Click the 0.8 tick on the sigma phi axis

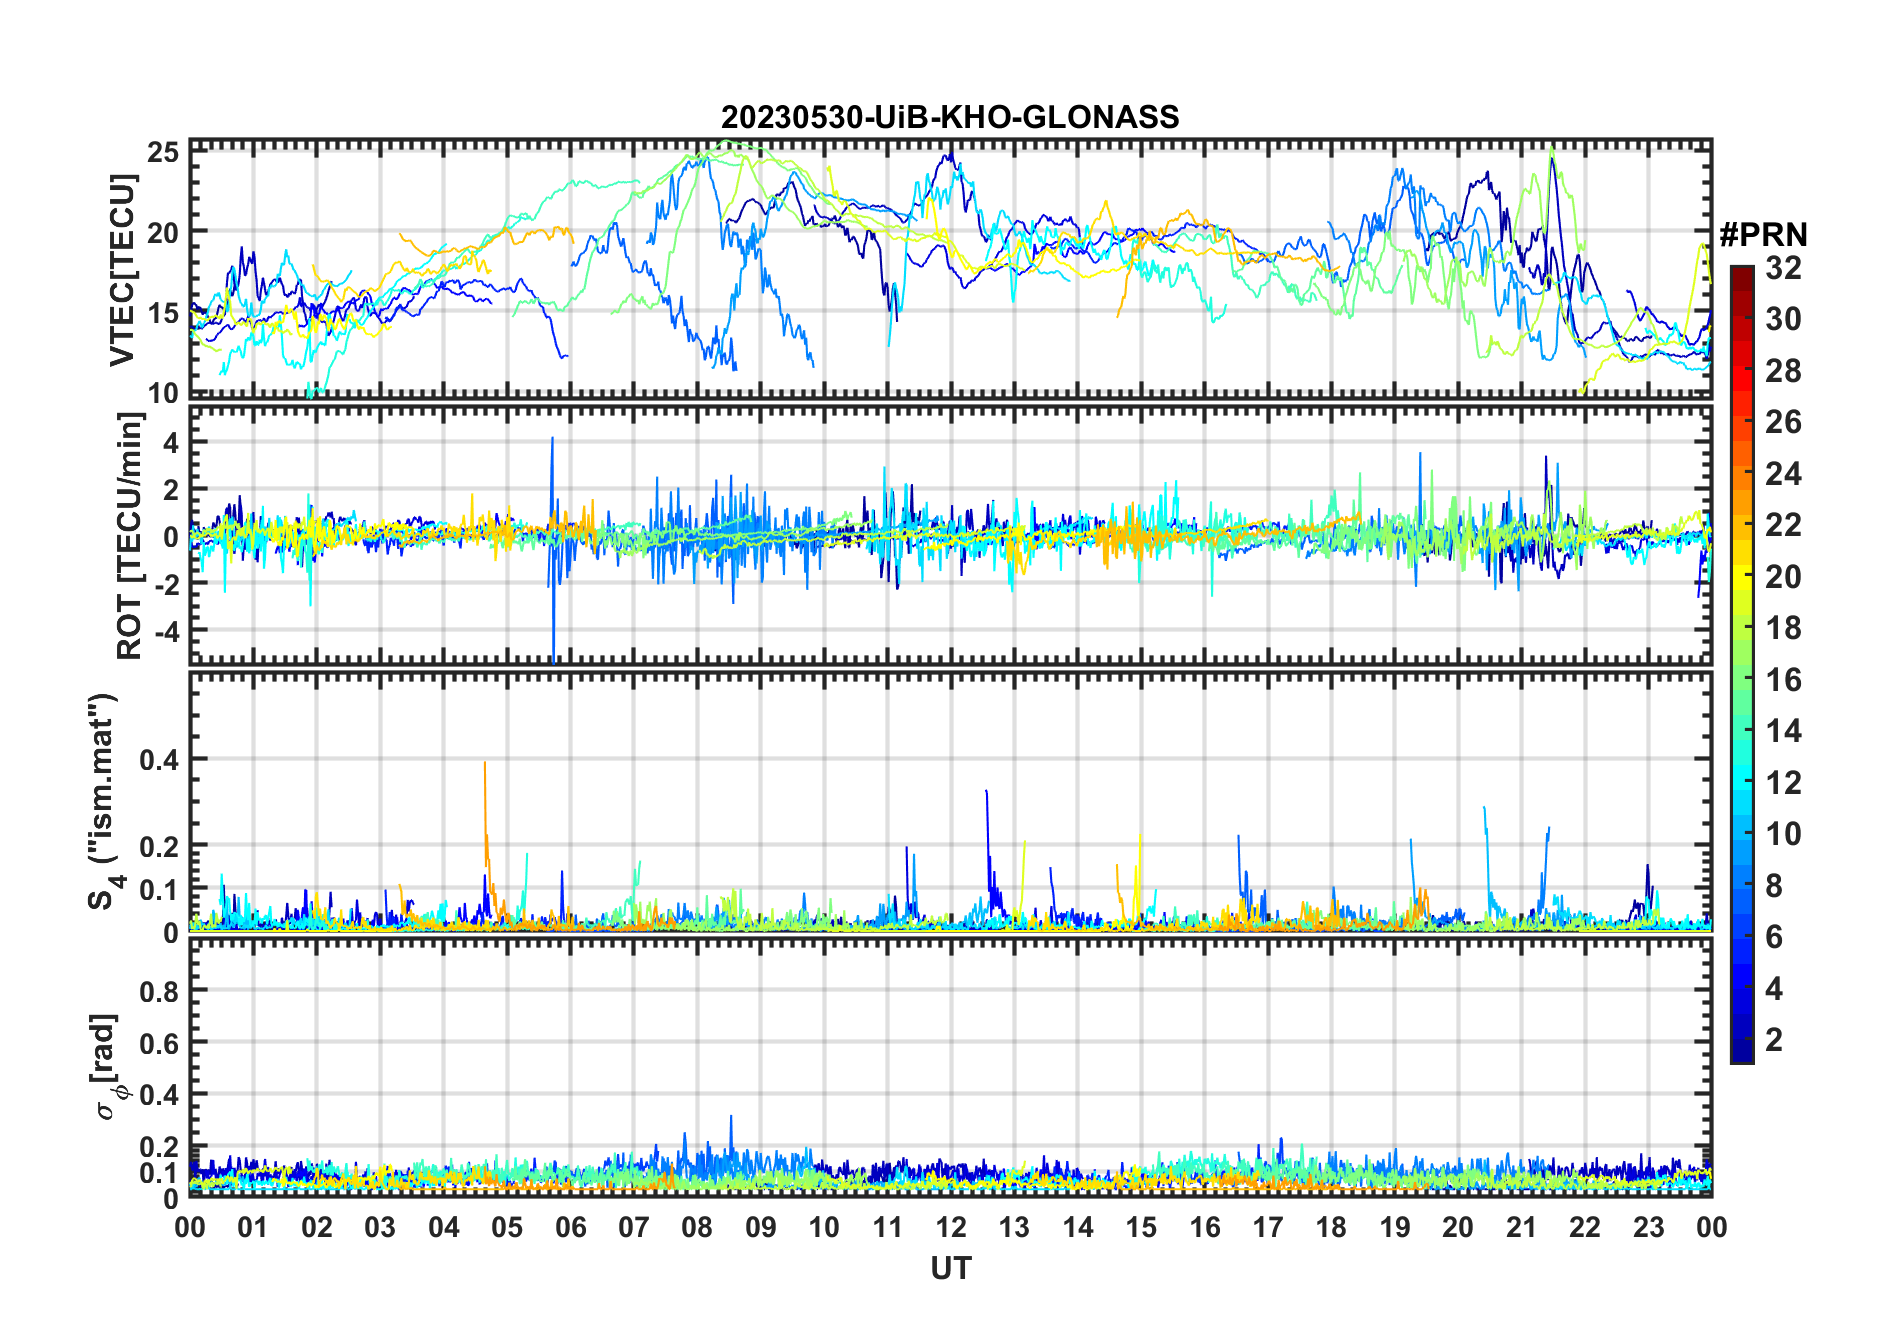point(158,992)
